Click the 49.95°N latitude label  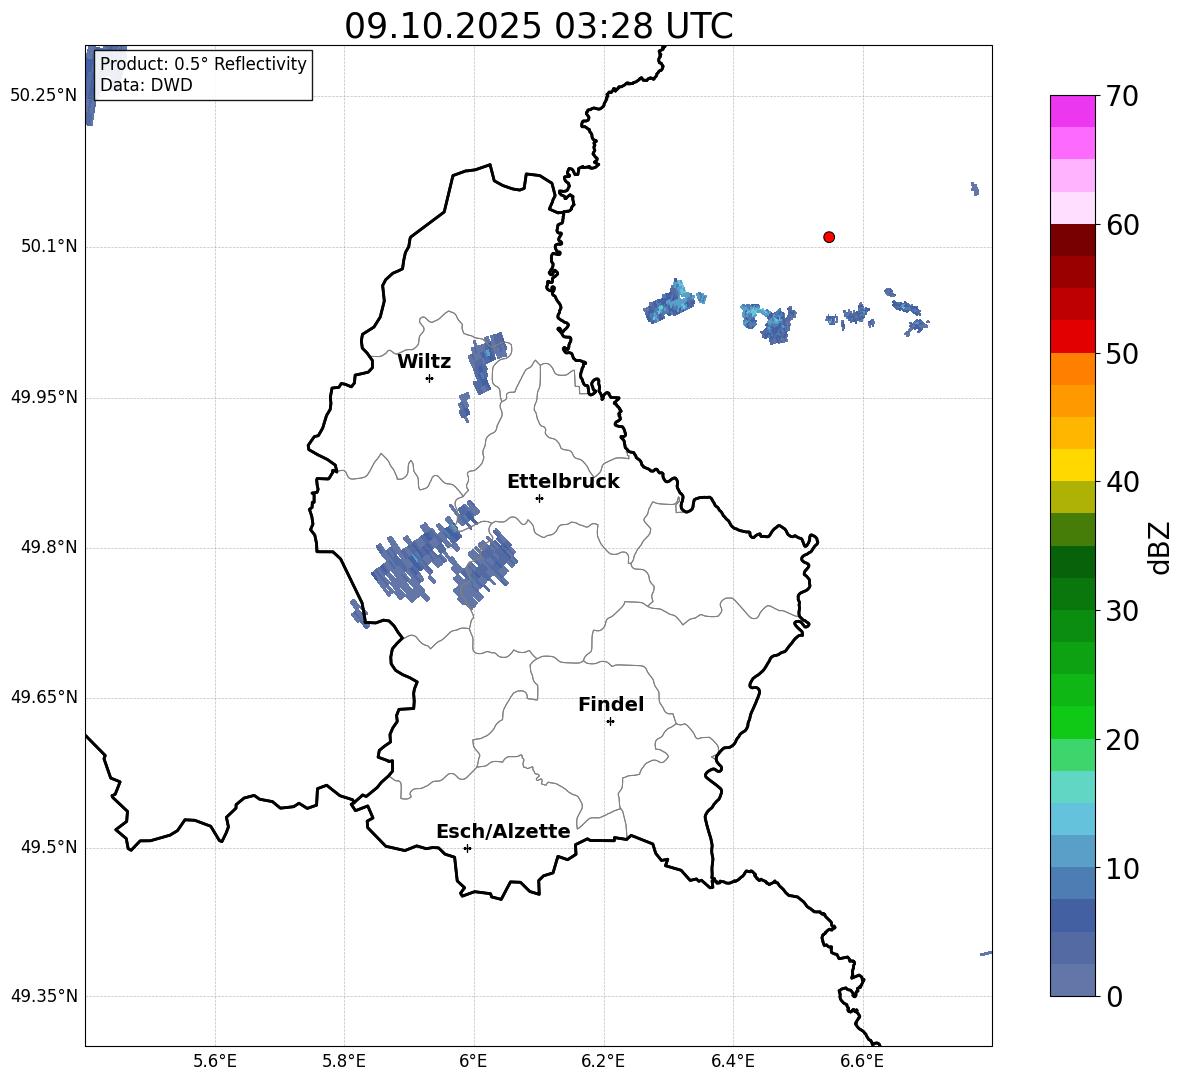coord(44,397)
